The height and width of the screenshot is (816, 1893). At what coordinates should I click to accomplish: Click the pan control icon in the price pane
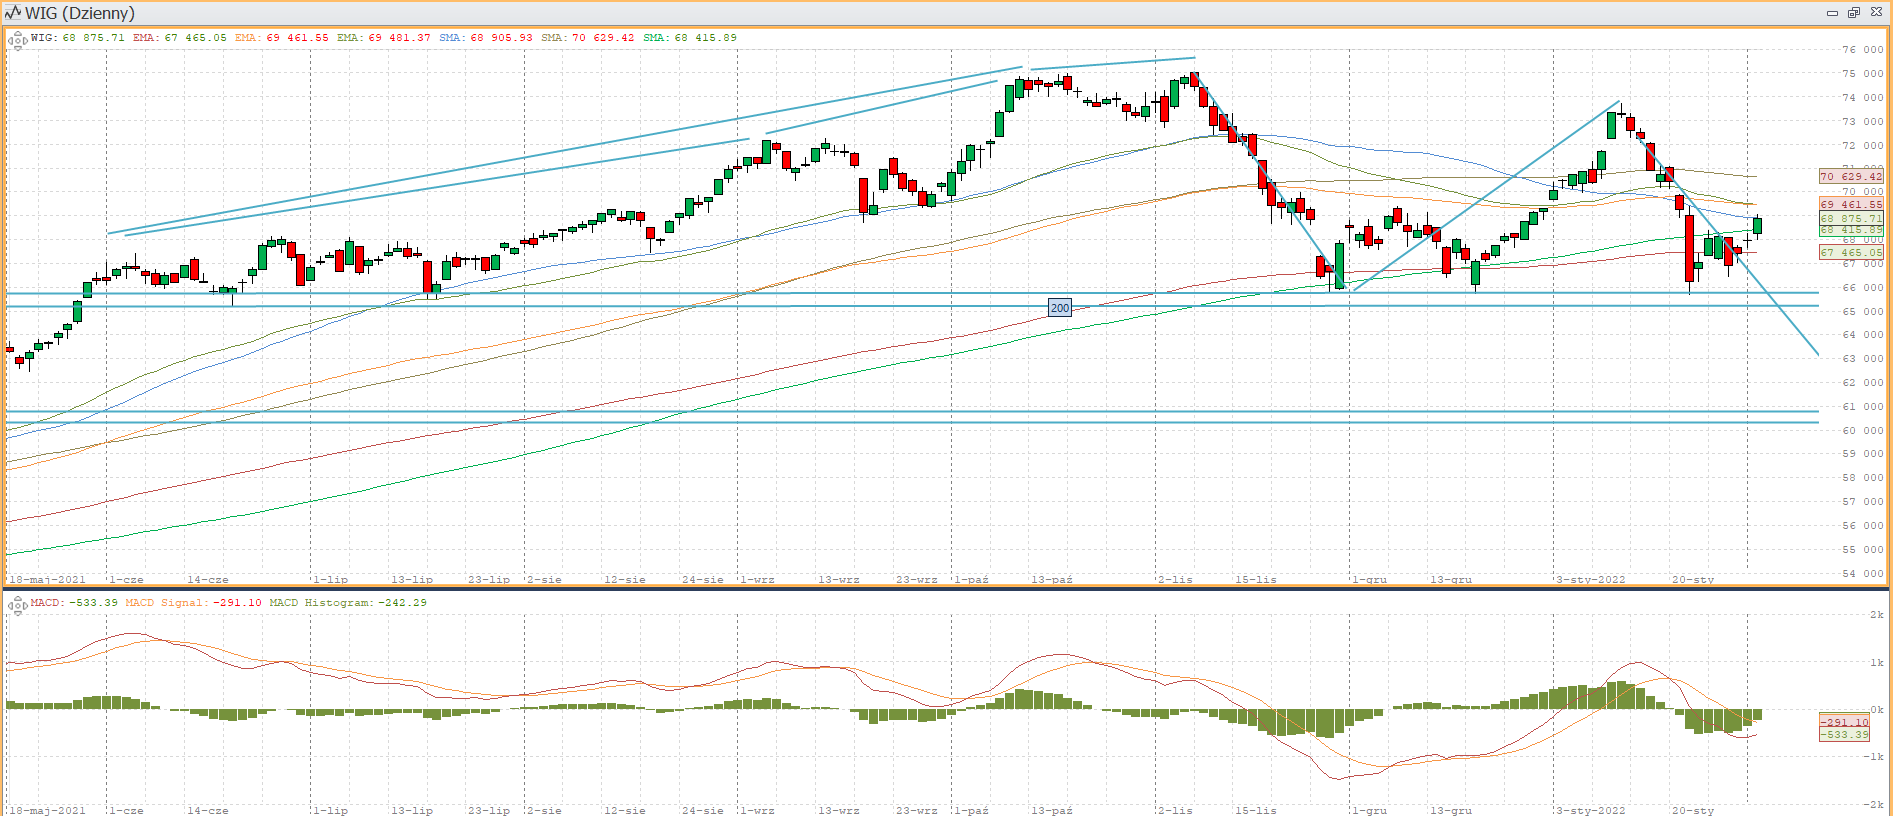[x=17, y=41]
